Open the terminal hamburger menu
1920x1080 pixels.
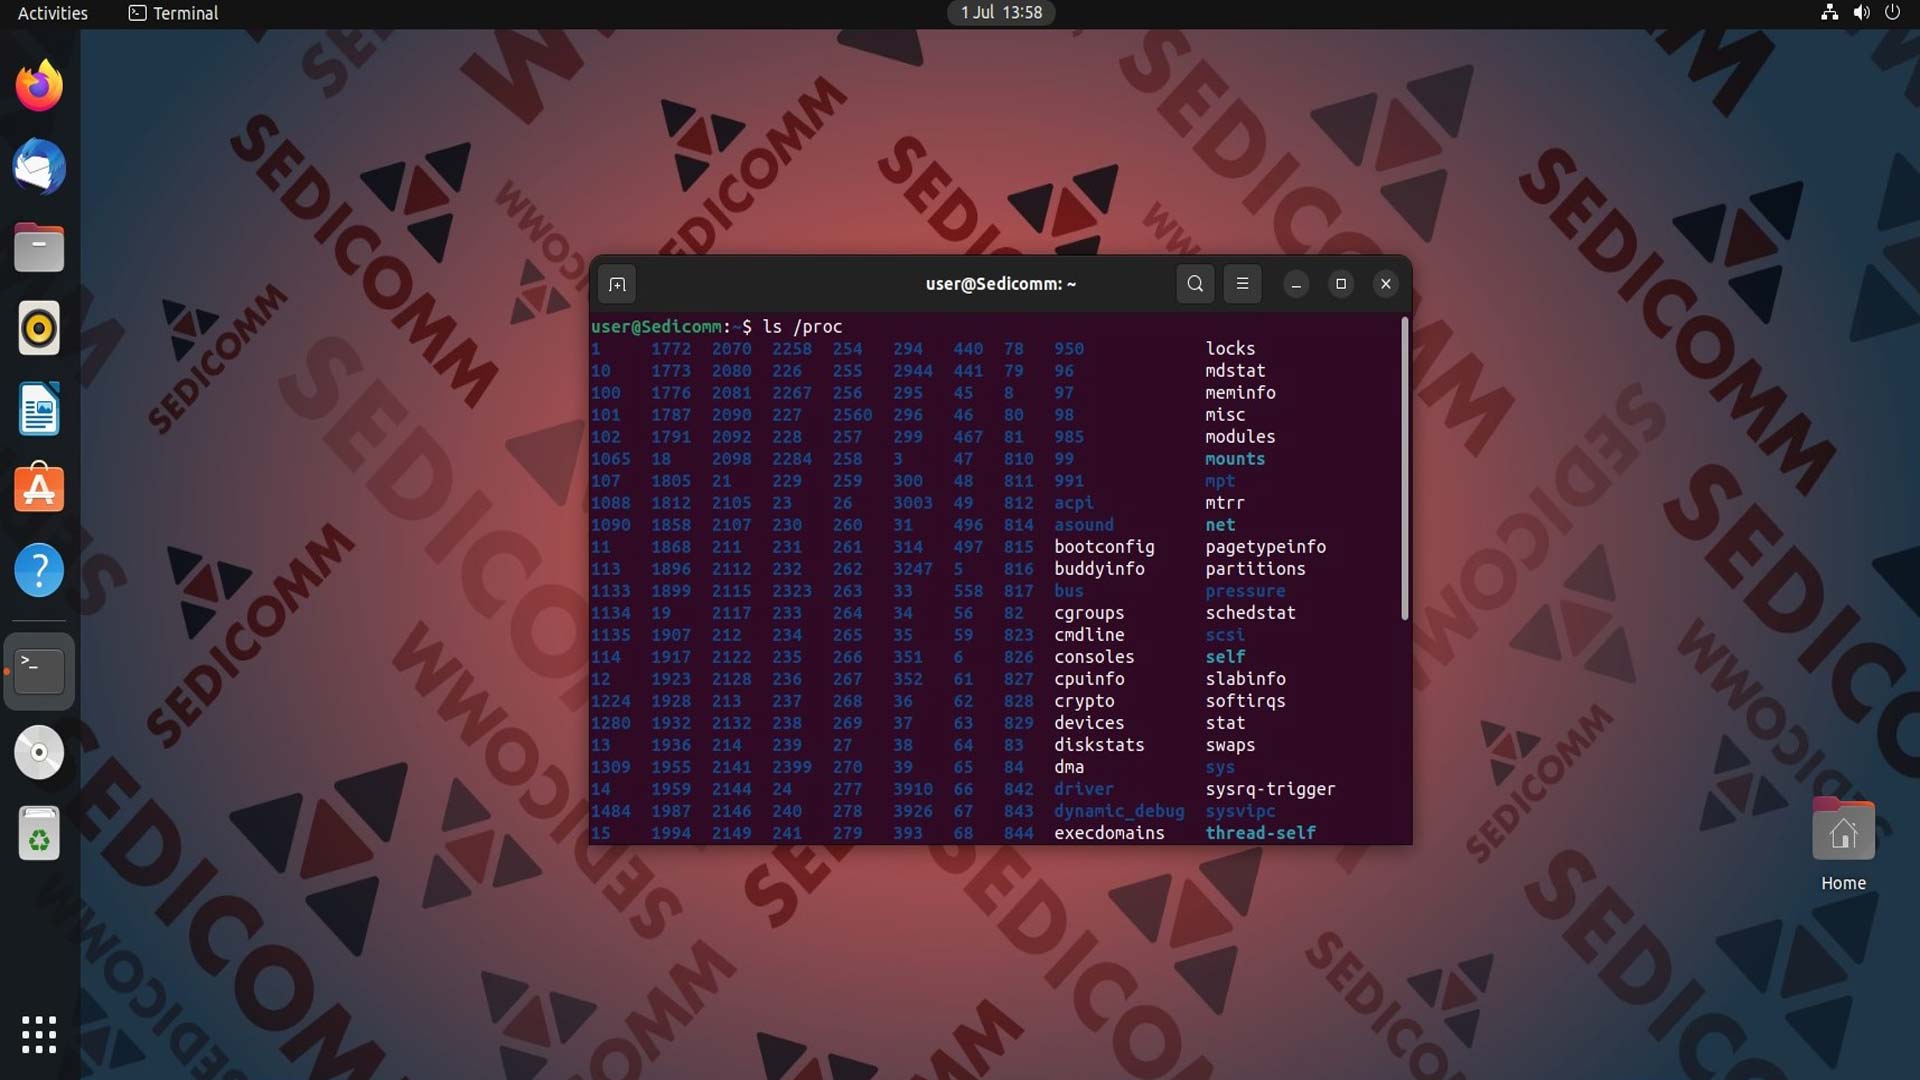click(x=1242, y=284)
